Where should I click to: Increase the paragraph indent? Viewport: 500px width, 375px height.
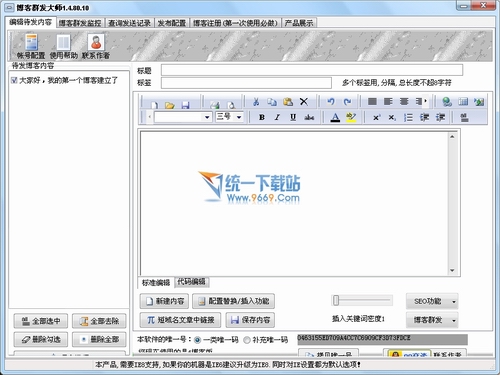(440, 117)
